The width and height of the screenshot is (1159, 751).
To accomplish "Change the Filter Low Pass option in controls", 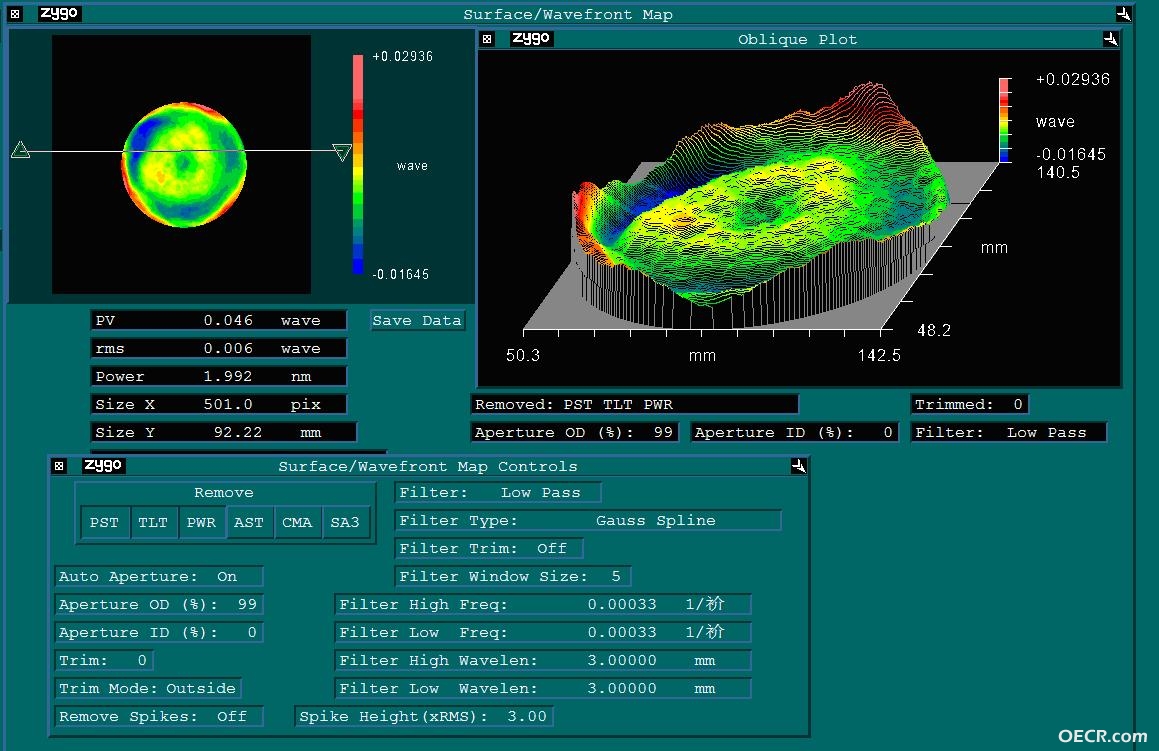I will coord(498,492).
